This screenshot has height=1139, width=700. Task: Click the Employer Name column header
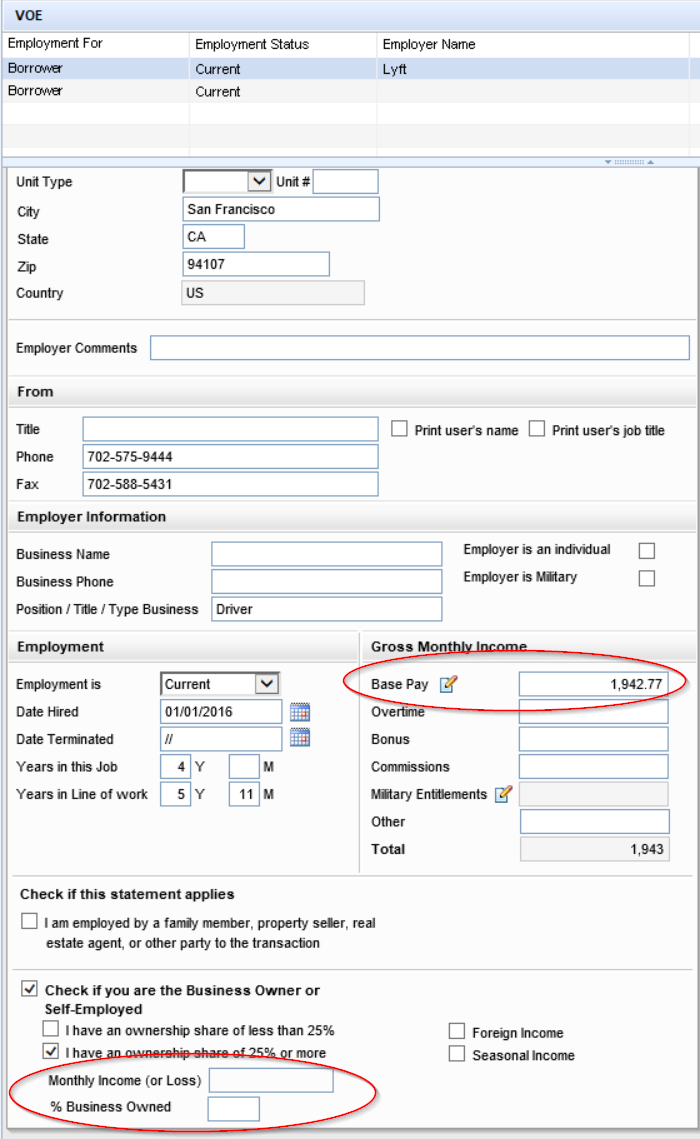click(533, 44)
